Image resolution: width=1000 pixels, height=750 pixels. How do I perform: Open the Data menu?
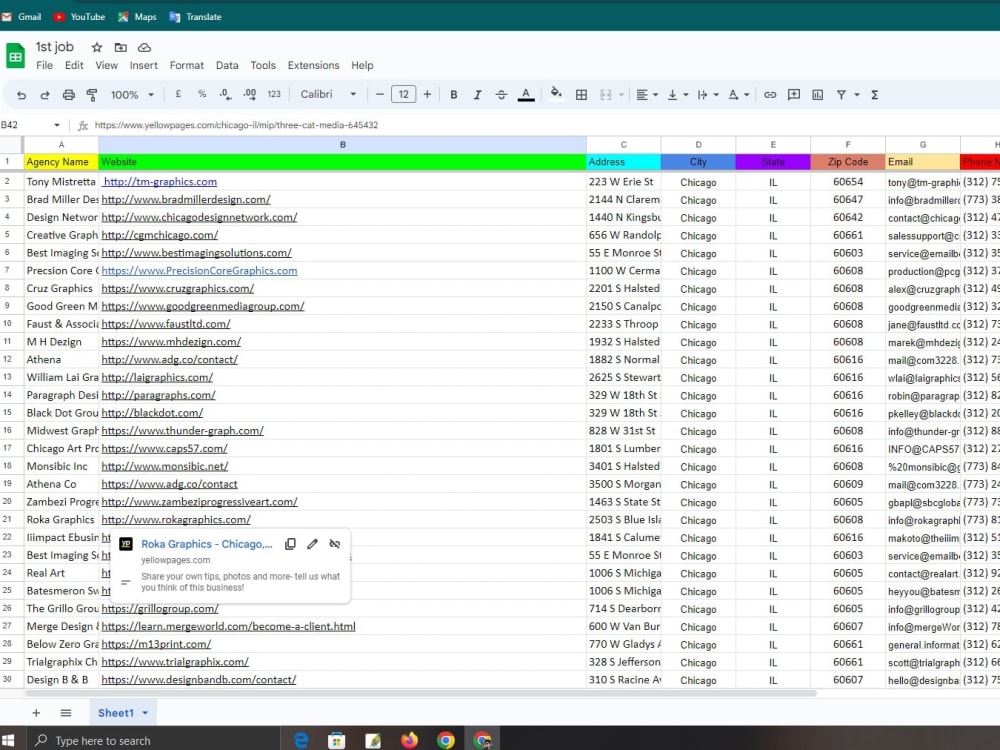(227, 65)
